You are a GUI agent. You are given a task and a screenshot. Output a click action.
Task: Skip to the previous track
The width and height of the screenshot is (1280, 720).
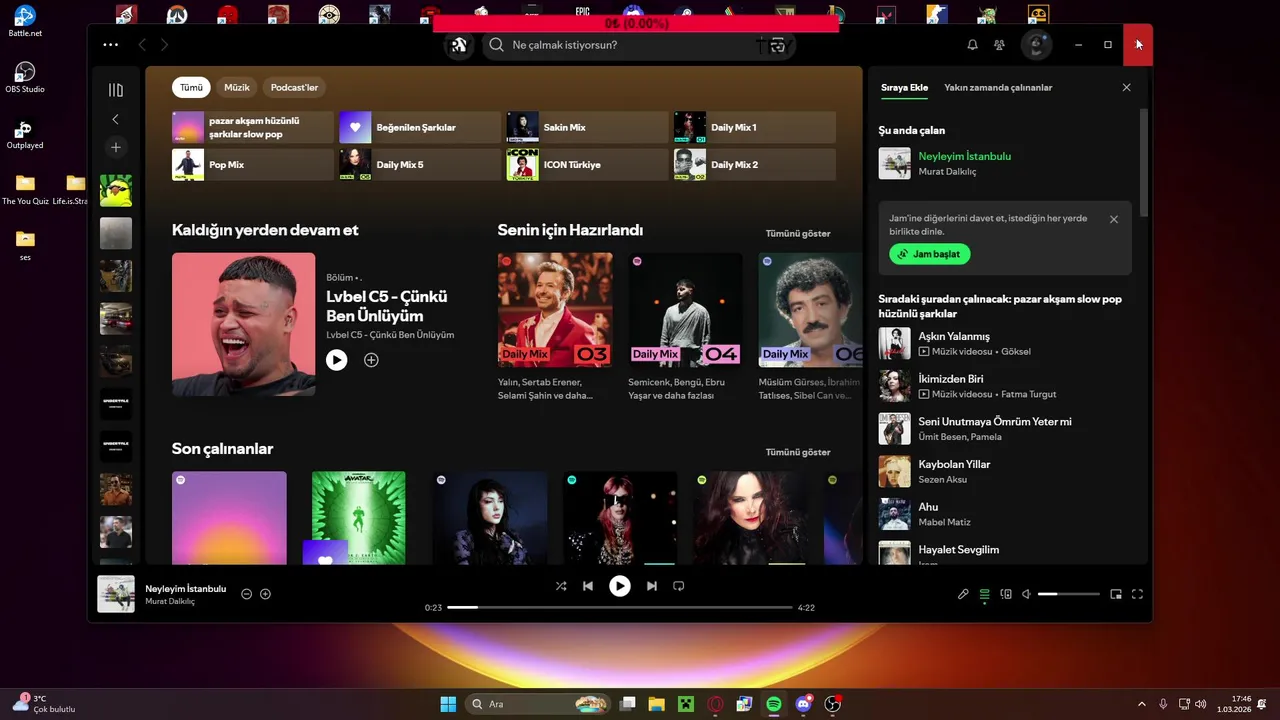pos(588,586)
